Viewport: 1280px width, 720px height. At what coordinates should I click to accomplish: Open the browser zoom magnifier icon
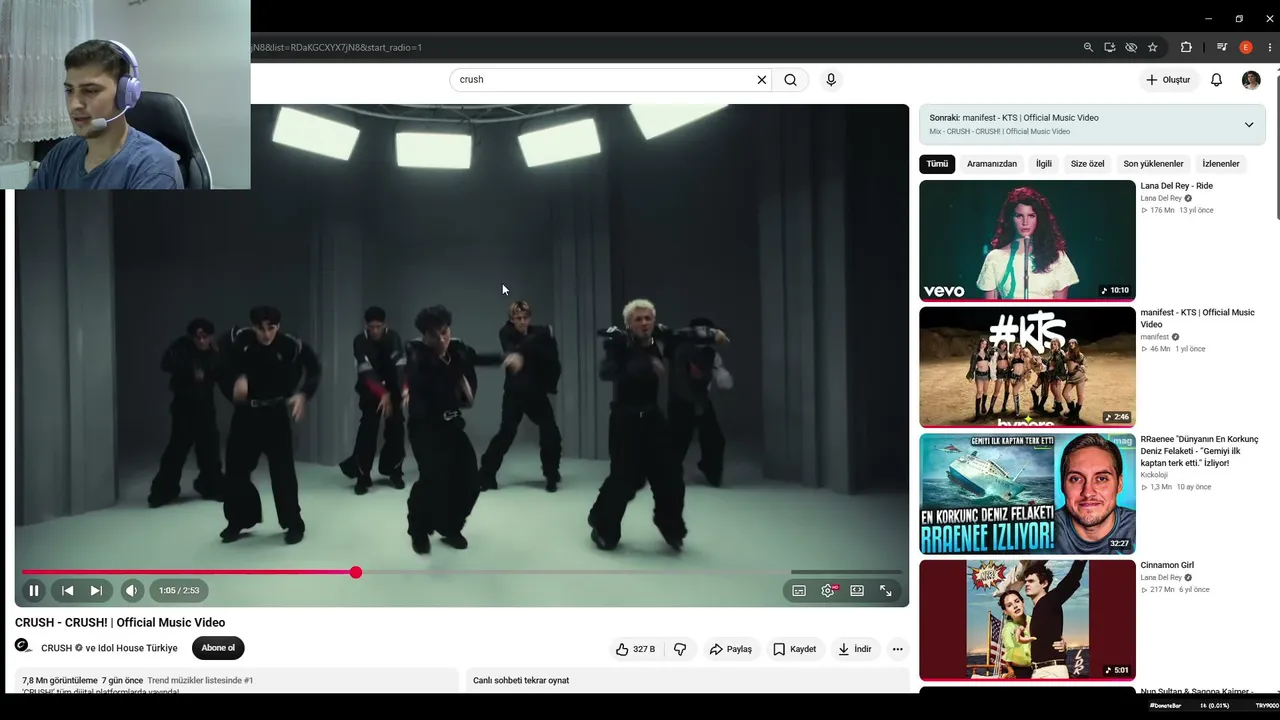pyautogui.click(x=1088, y=47)
